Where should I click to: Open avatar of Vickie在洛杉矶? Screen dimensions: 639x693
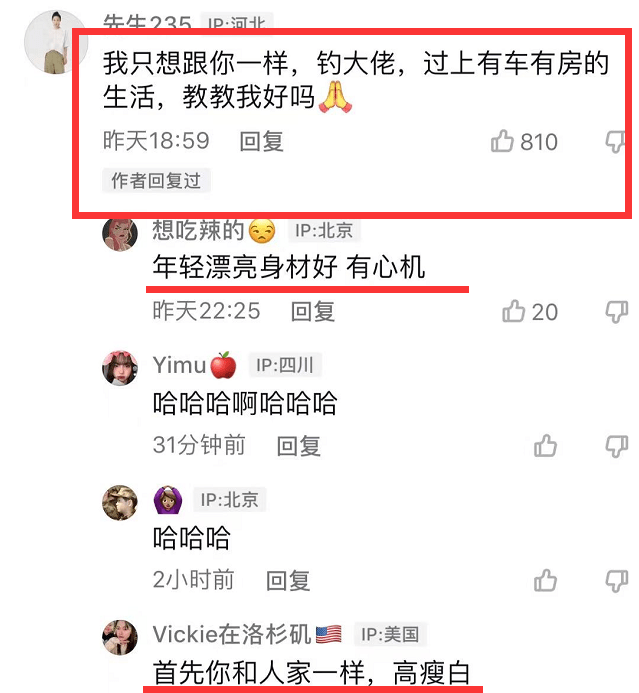pyautogui.click(x=120, y=637)
